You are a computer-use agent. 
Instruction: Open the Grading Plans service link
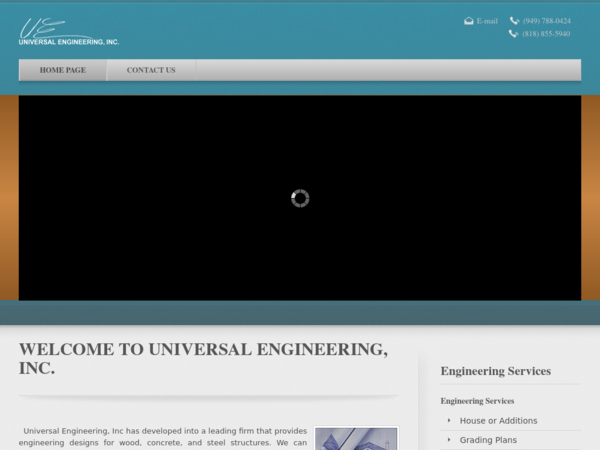(x=488, y=440)
